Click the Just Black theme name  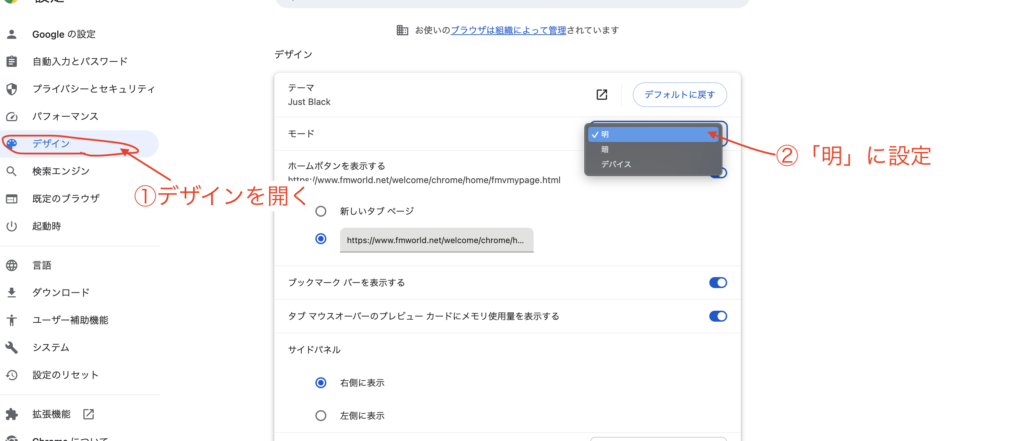(310, 102)
